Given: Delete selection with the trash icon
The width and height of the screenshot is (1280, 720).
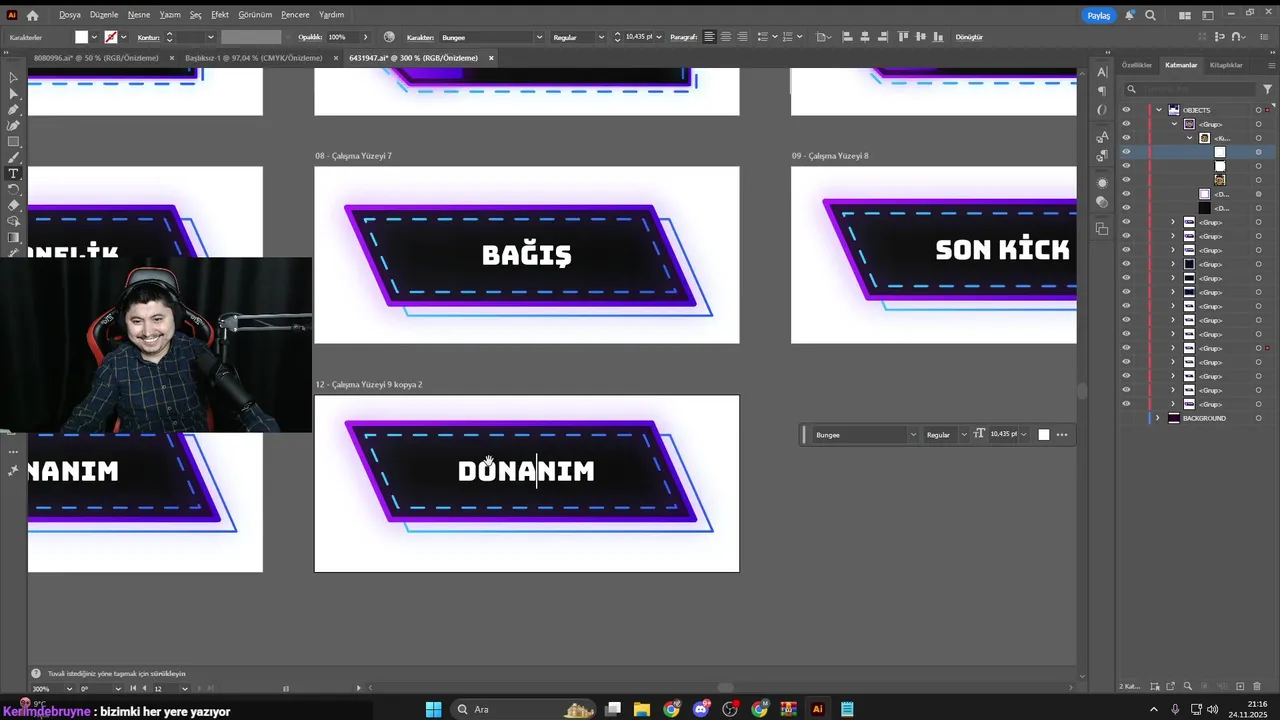Looking at the screenshot, I should 1257,686.
